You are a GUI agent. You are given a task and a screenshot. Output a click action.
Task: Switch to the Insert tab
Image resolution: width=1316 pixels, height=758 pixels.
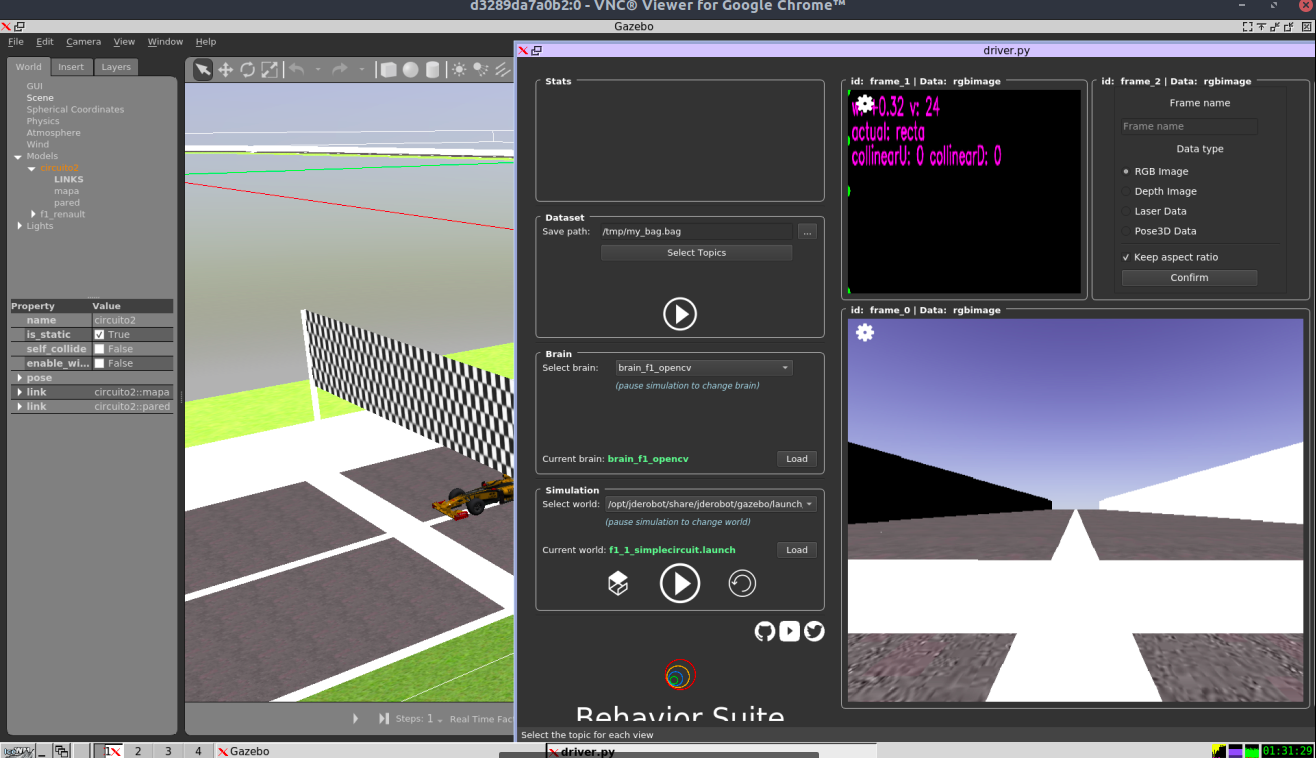click(x=71, y=67)
